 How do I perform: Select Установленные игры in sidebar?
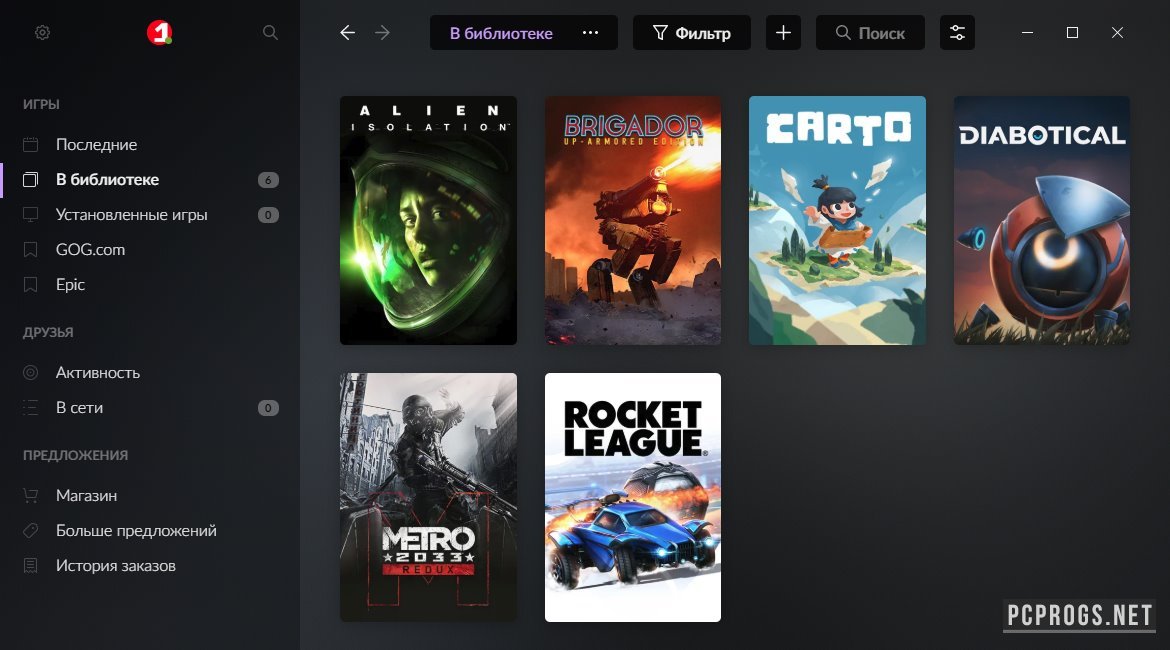pyautogui.click(x=131, y=215)
